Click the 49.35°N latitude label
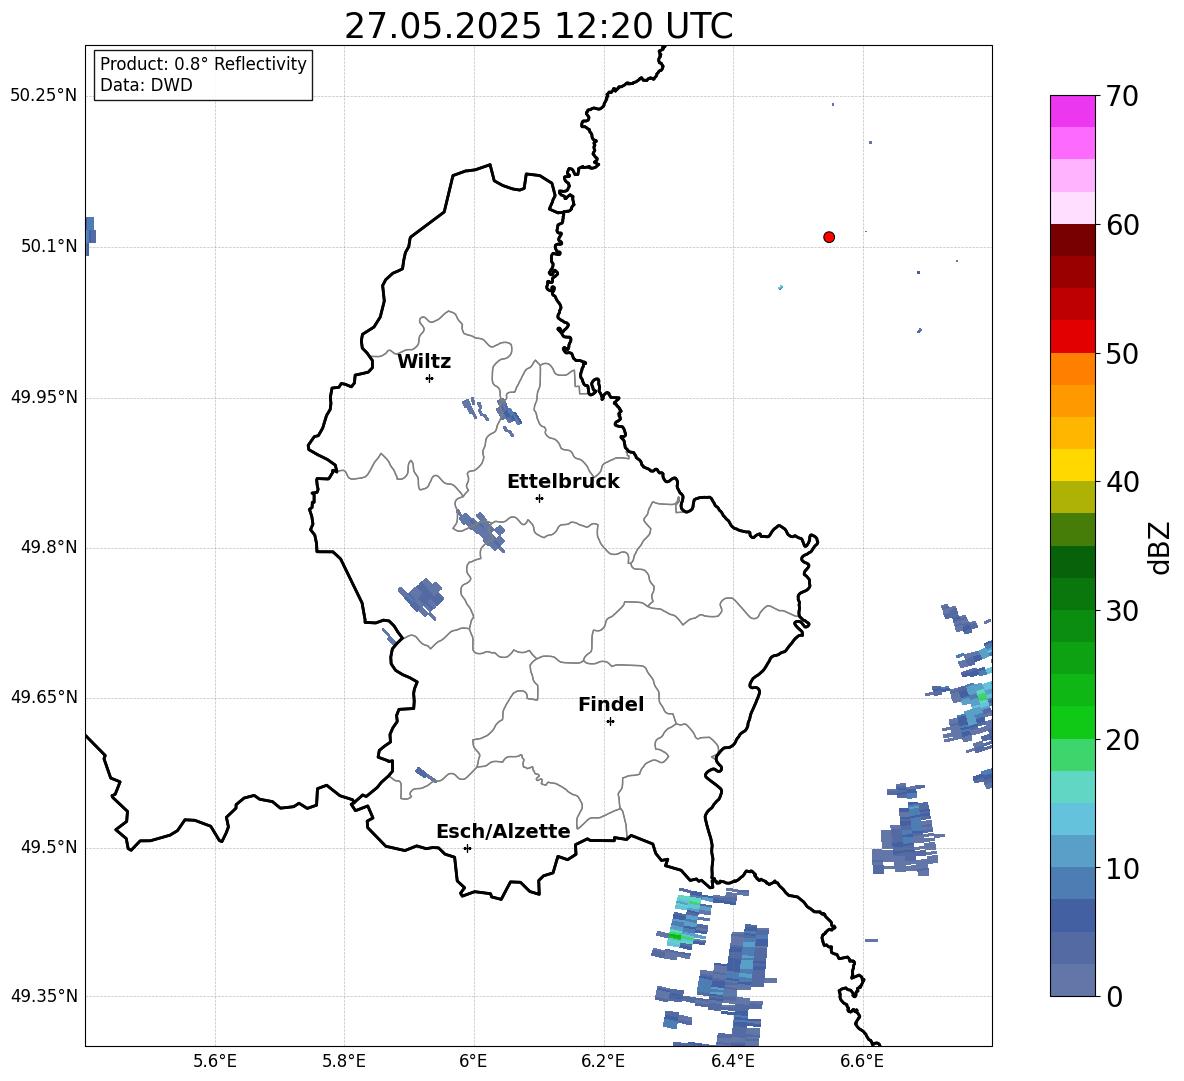The height and width of the screenshot is (1081, 1184). (x=44, y=996)
